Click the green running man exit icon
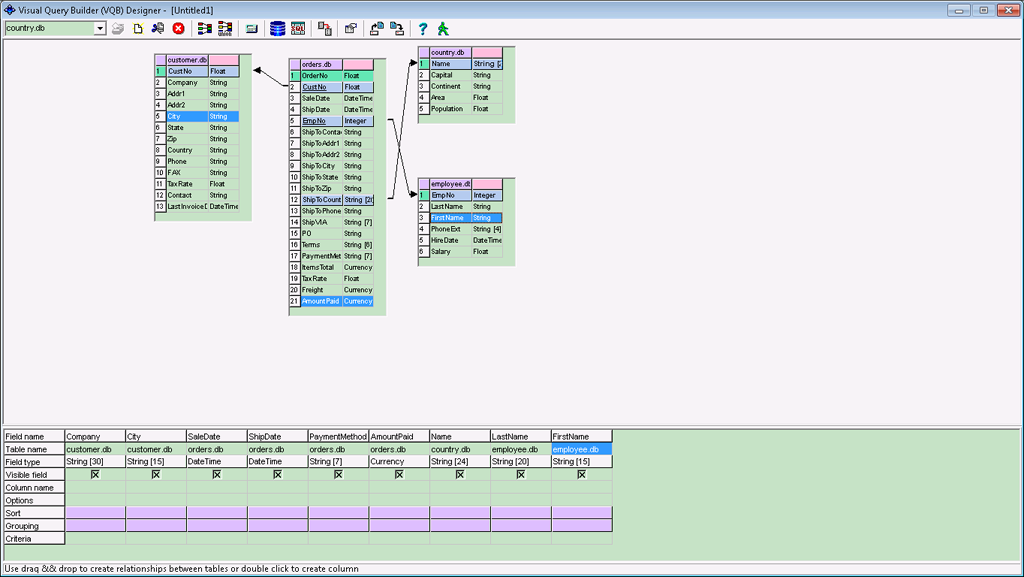Image resolution: width=1024 pixels, height=577 pixels. point(442,28)
